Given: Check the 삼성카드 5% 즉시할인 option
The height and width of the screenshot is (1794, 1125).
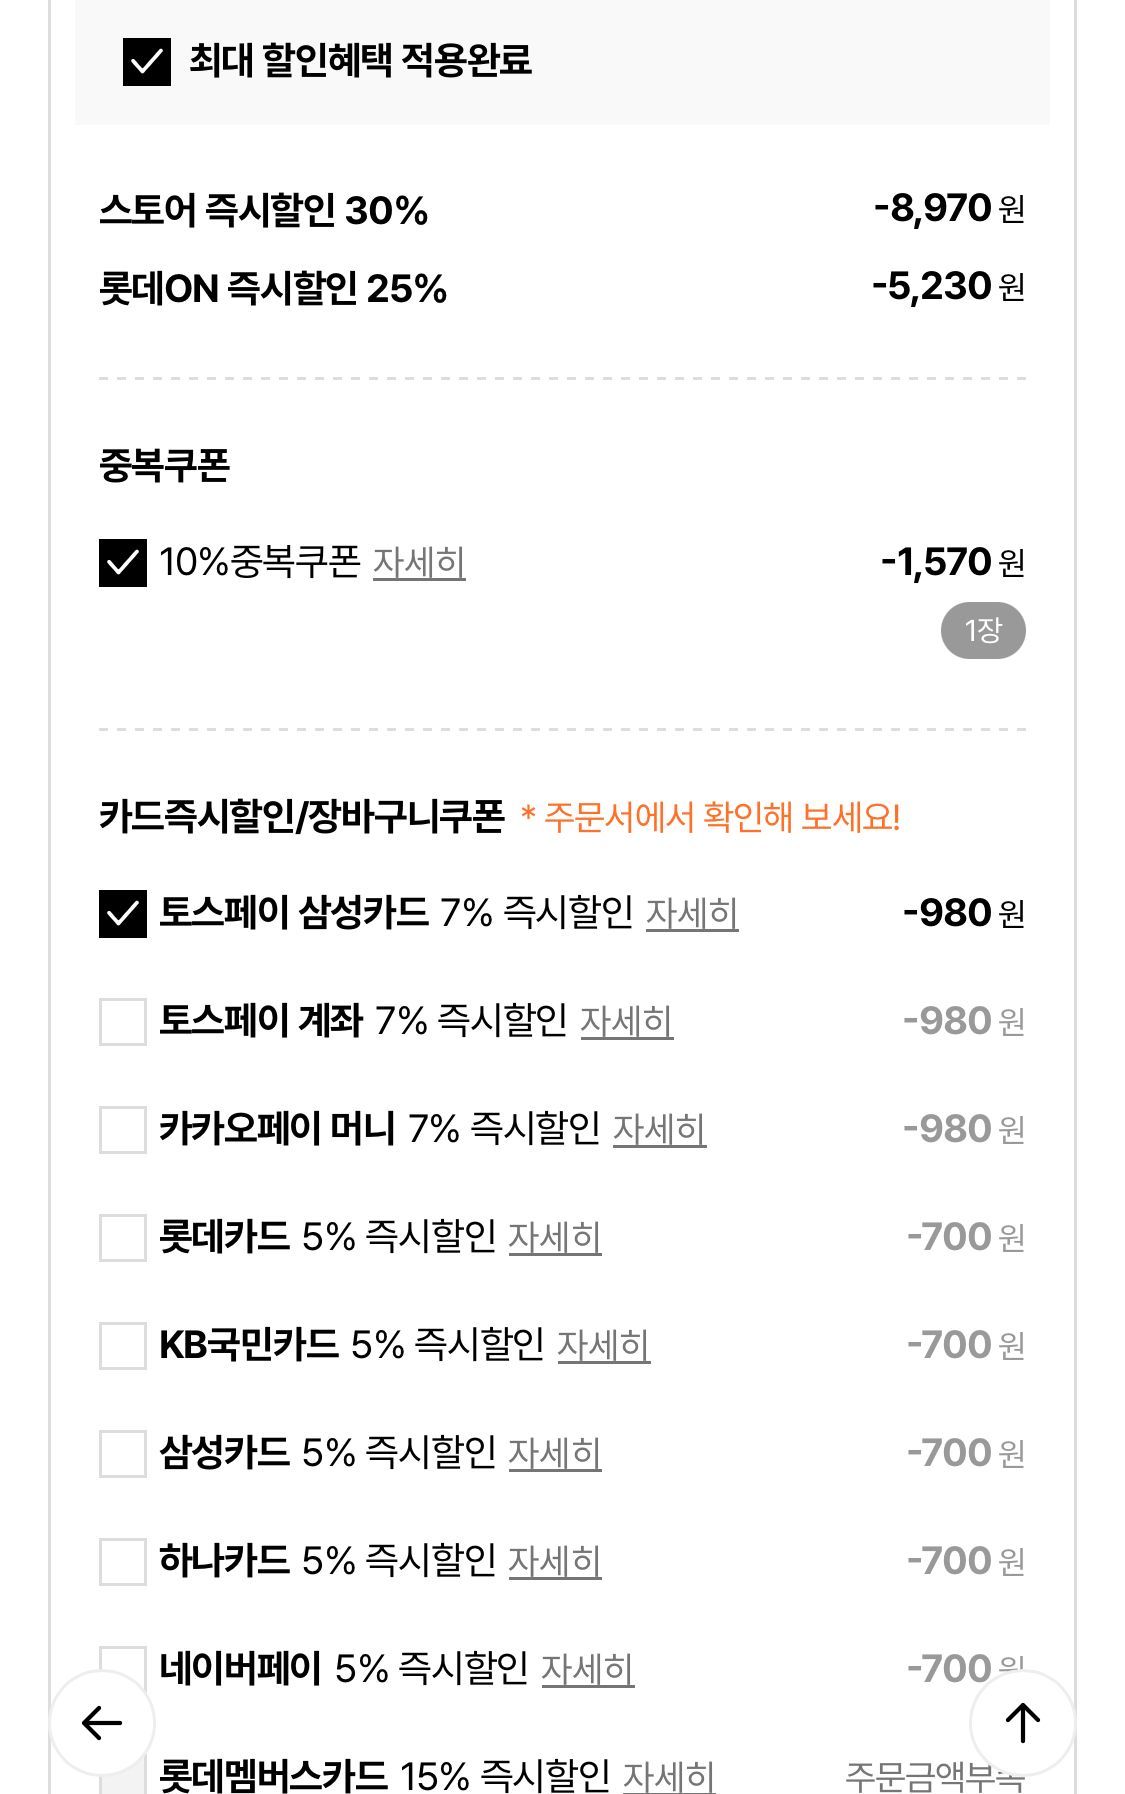Looking at the screenshot, I should pos(123,1453).
